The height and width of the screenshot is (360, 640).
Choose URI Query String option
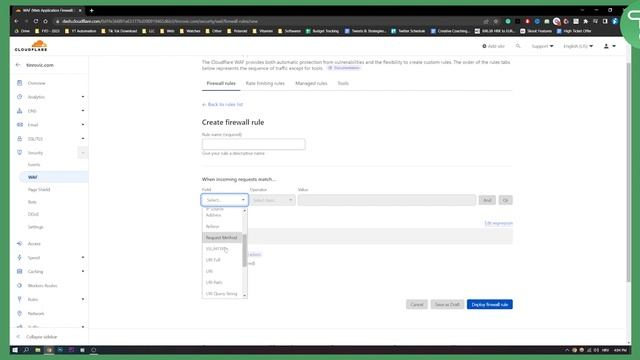click(x=222, y=293)
